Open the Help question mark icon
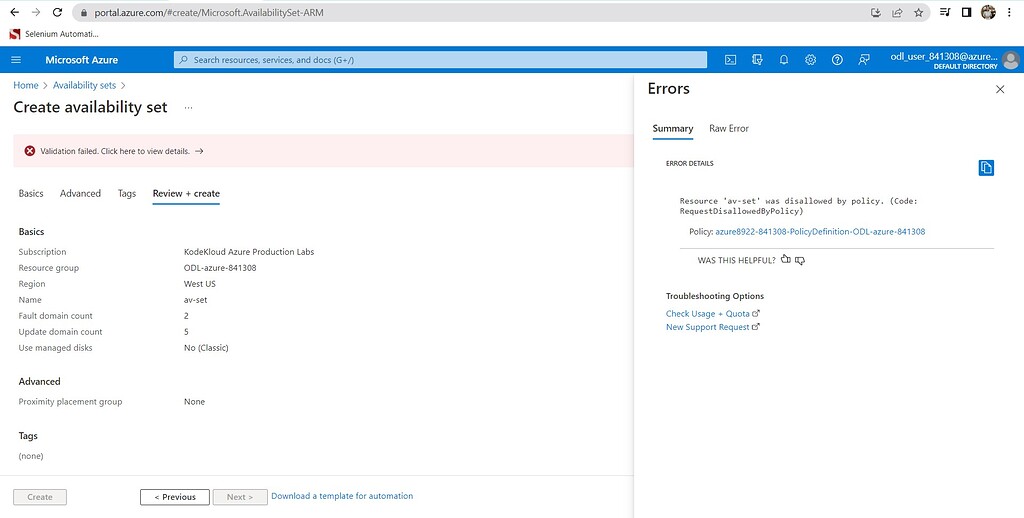Viewport: 1024px width, 518px height. 837,60
